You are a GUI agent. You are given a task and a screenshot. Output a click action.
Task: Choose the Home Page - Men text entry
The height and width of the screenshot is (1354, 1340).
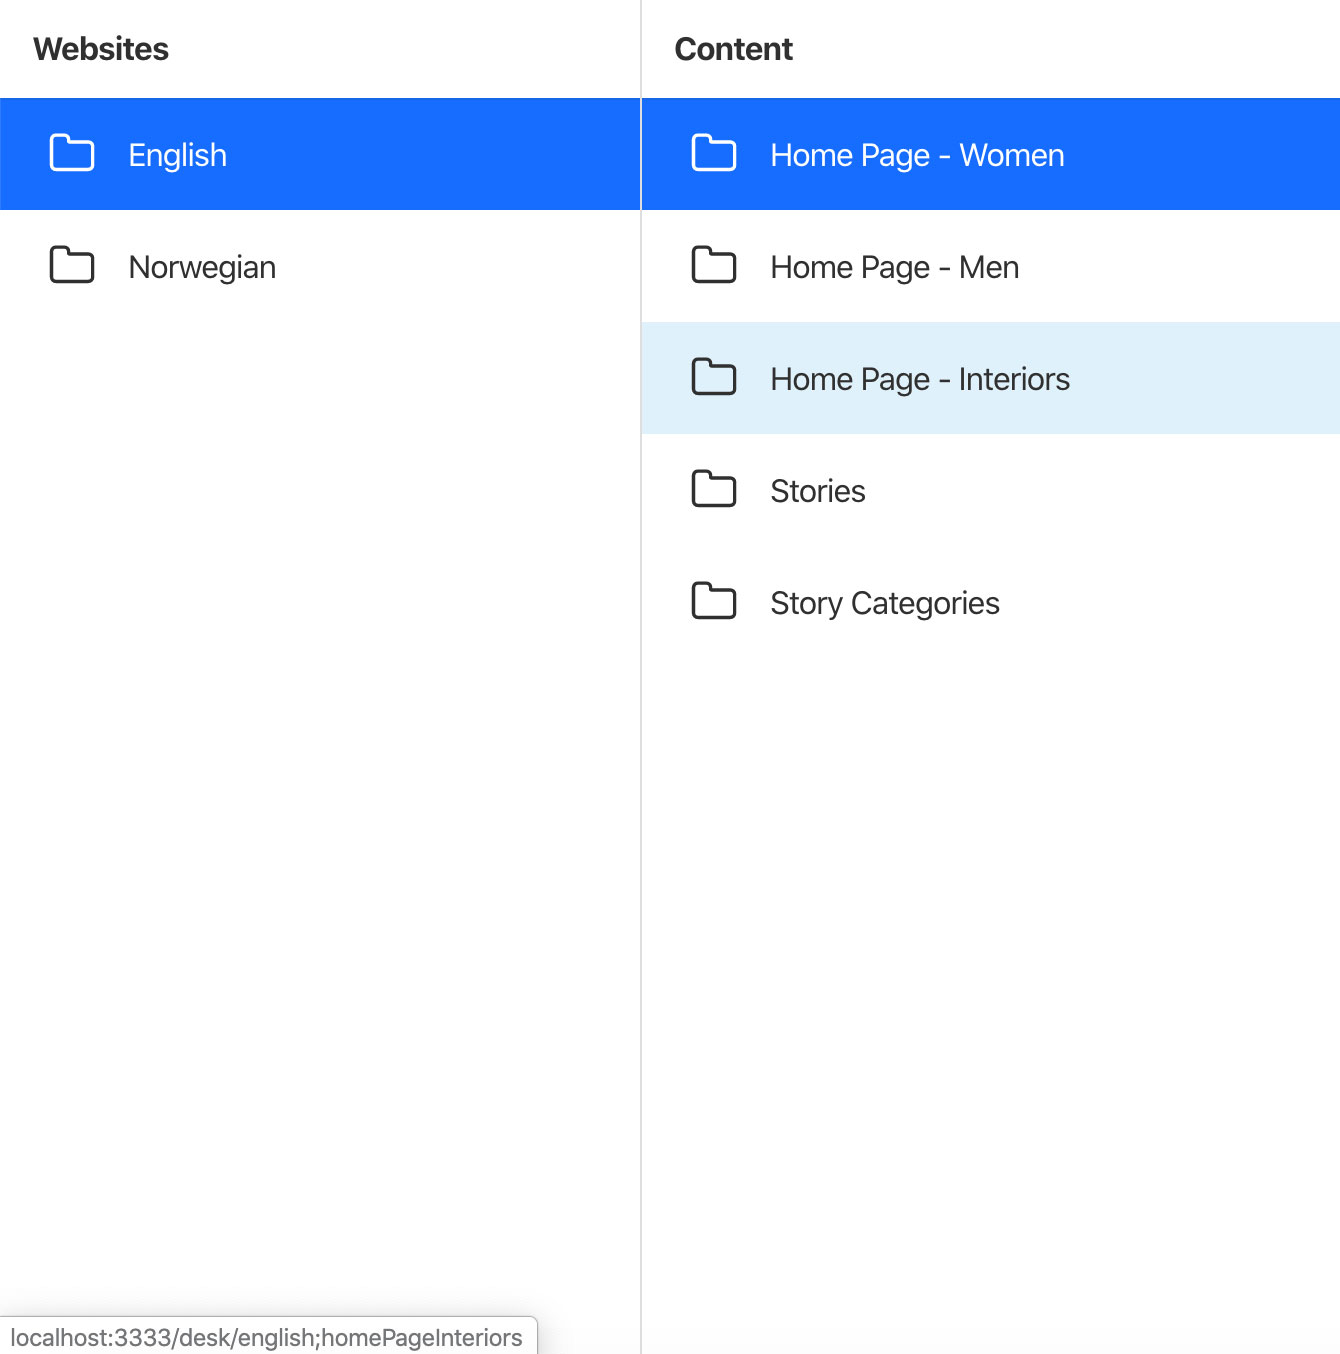pos(895,267)
